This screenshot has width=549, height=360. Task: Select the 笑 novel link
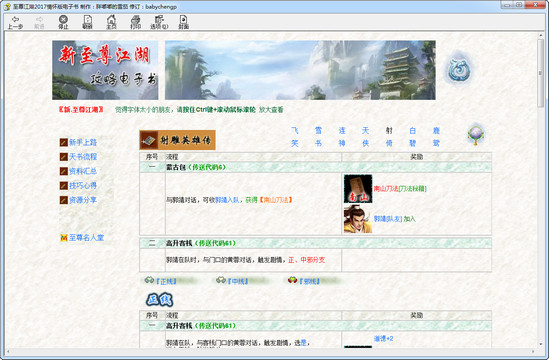tap(295, 143)
